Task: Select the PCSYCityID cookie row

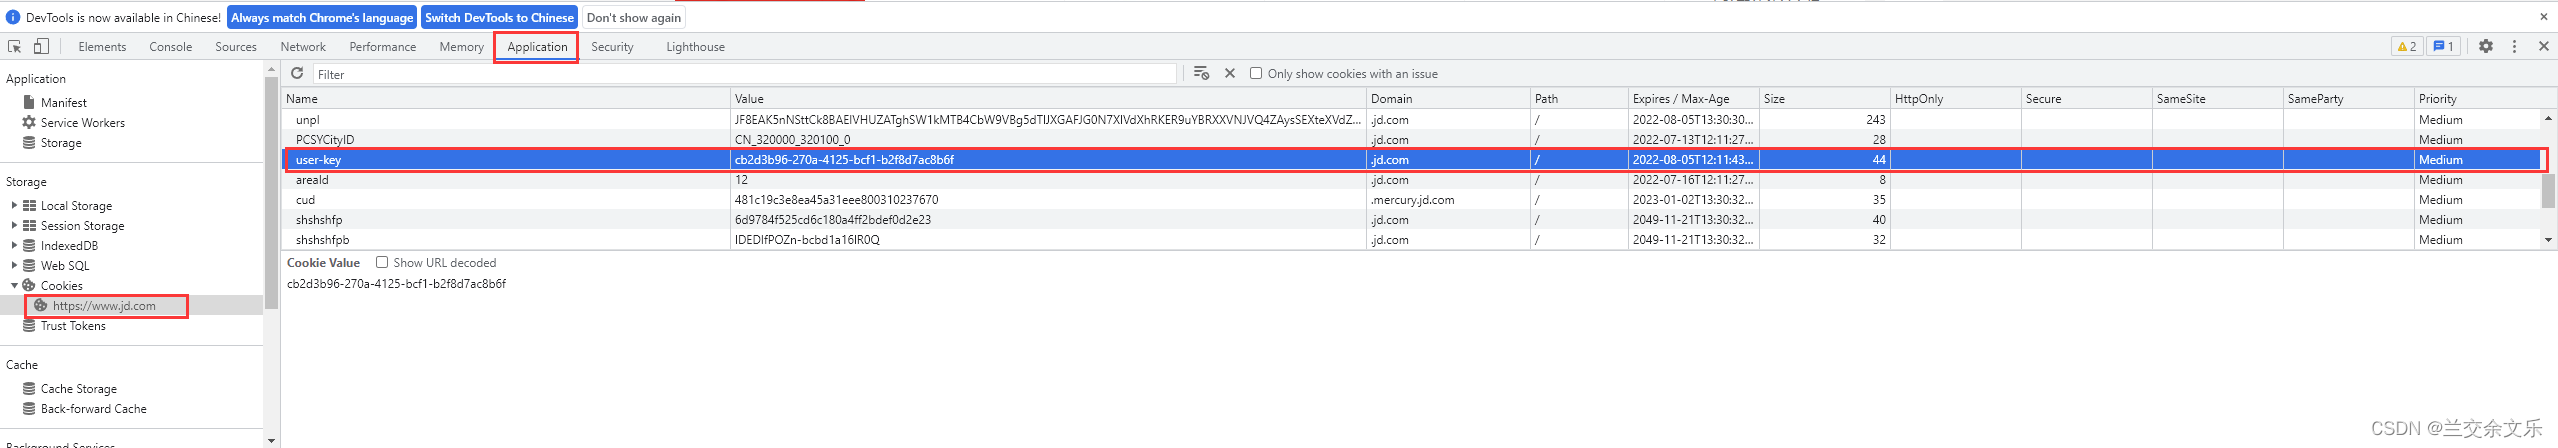Action: click(x=1412, y=139)
